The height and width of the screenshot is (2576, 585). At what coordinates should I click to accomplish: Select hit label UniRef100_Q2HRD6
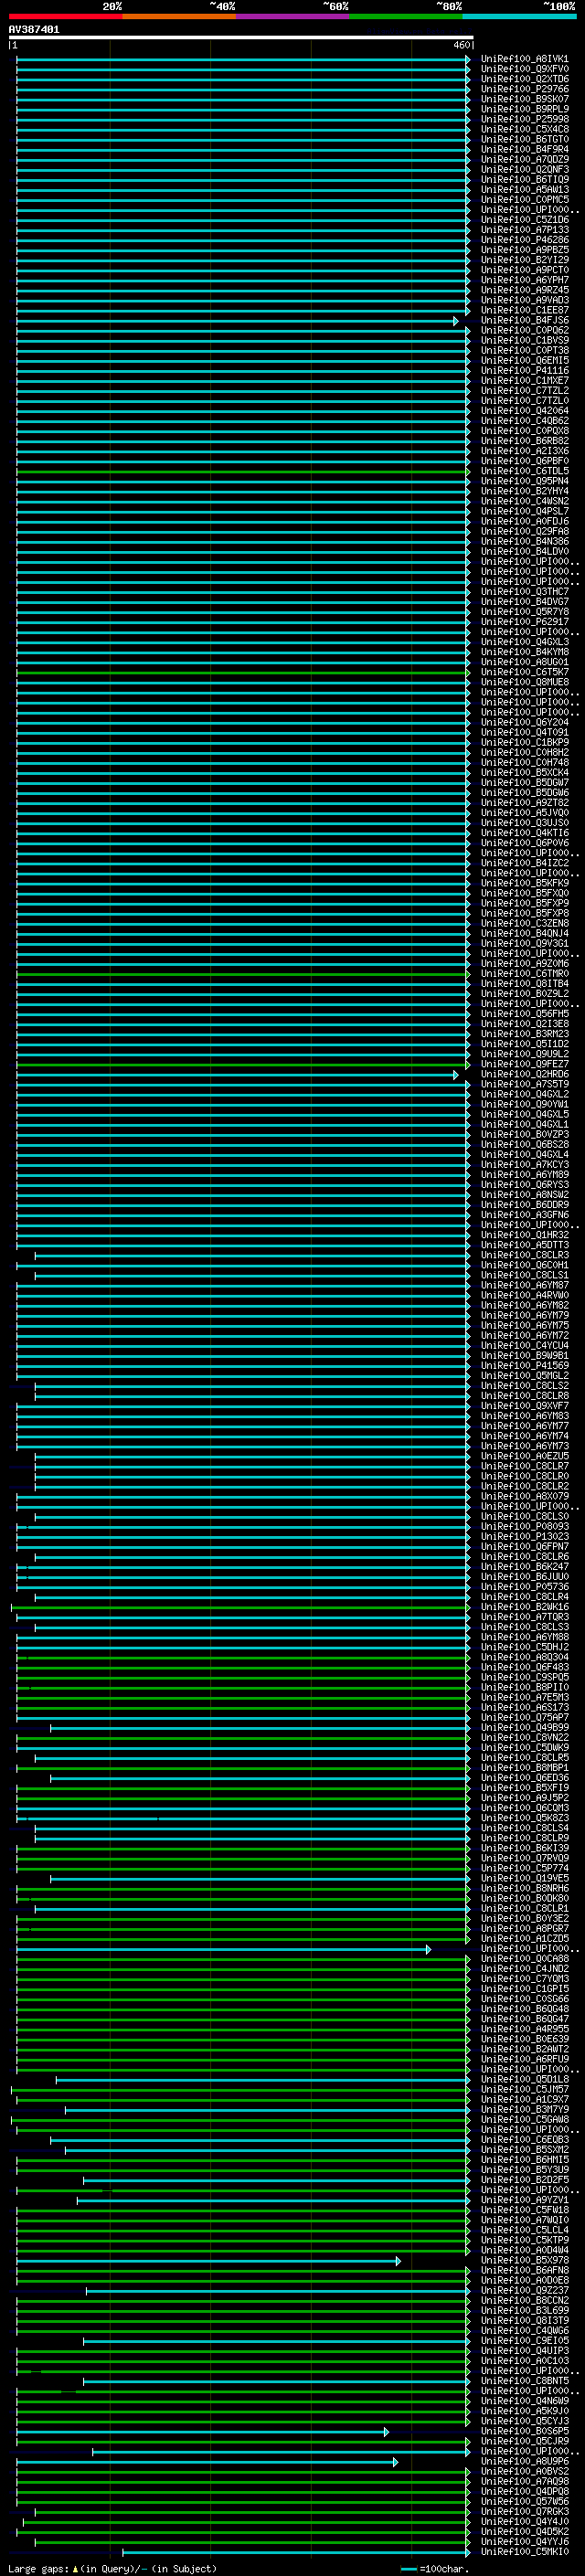[x=524, y=1074]
